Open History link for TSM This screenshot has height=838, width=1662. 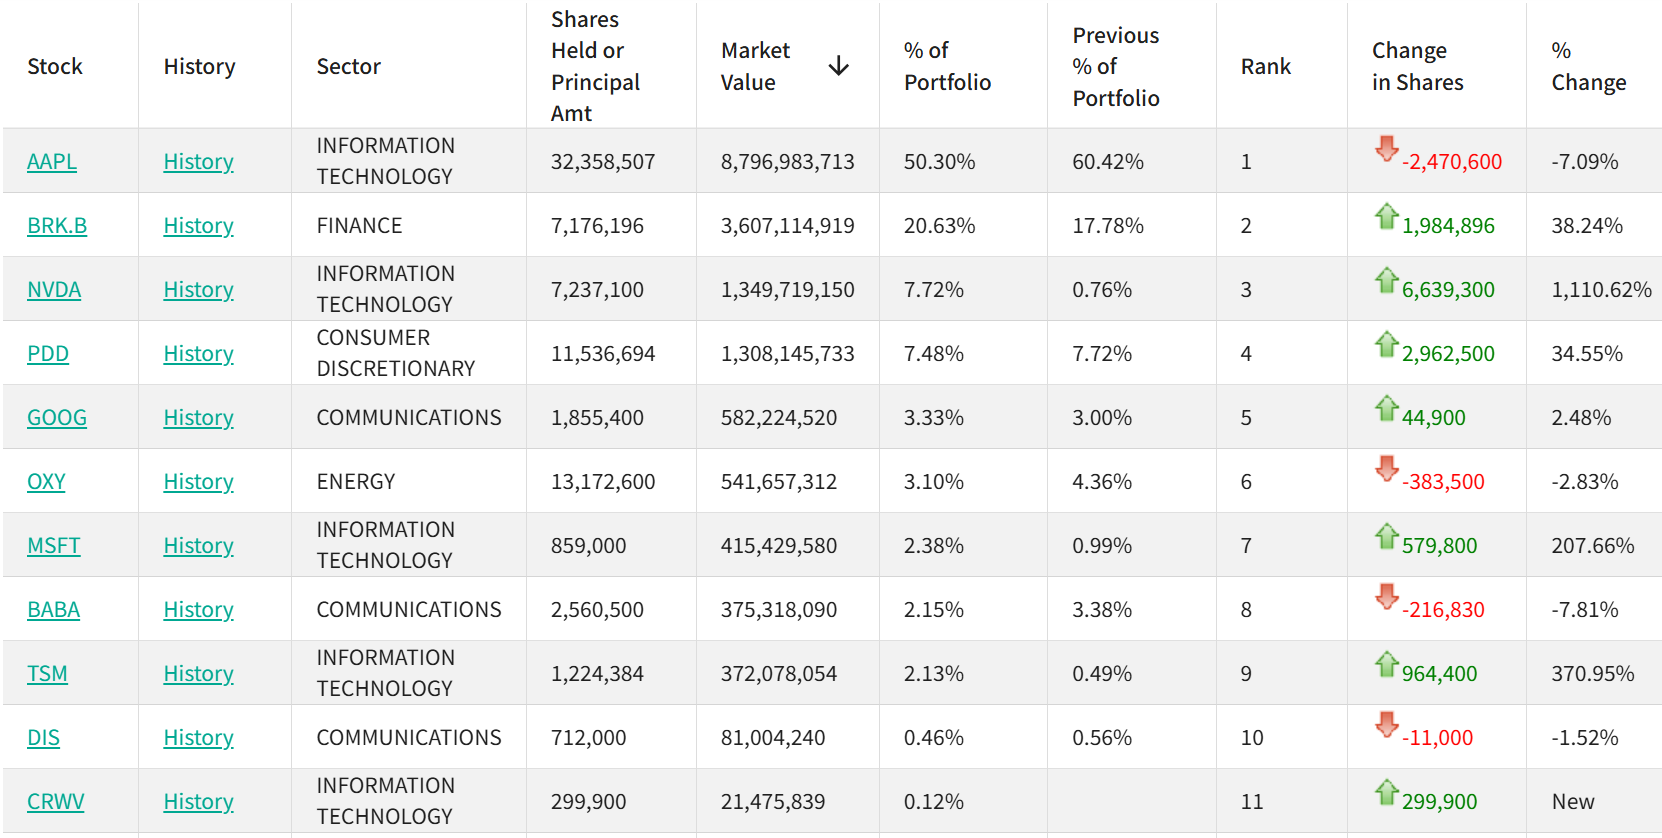coord(198,674)
